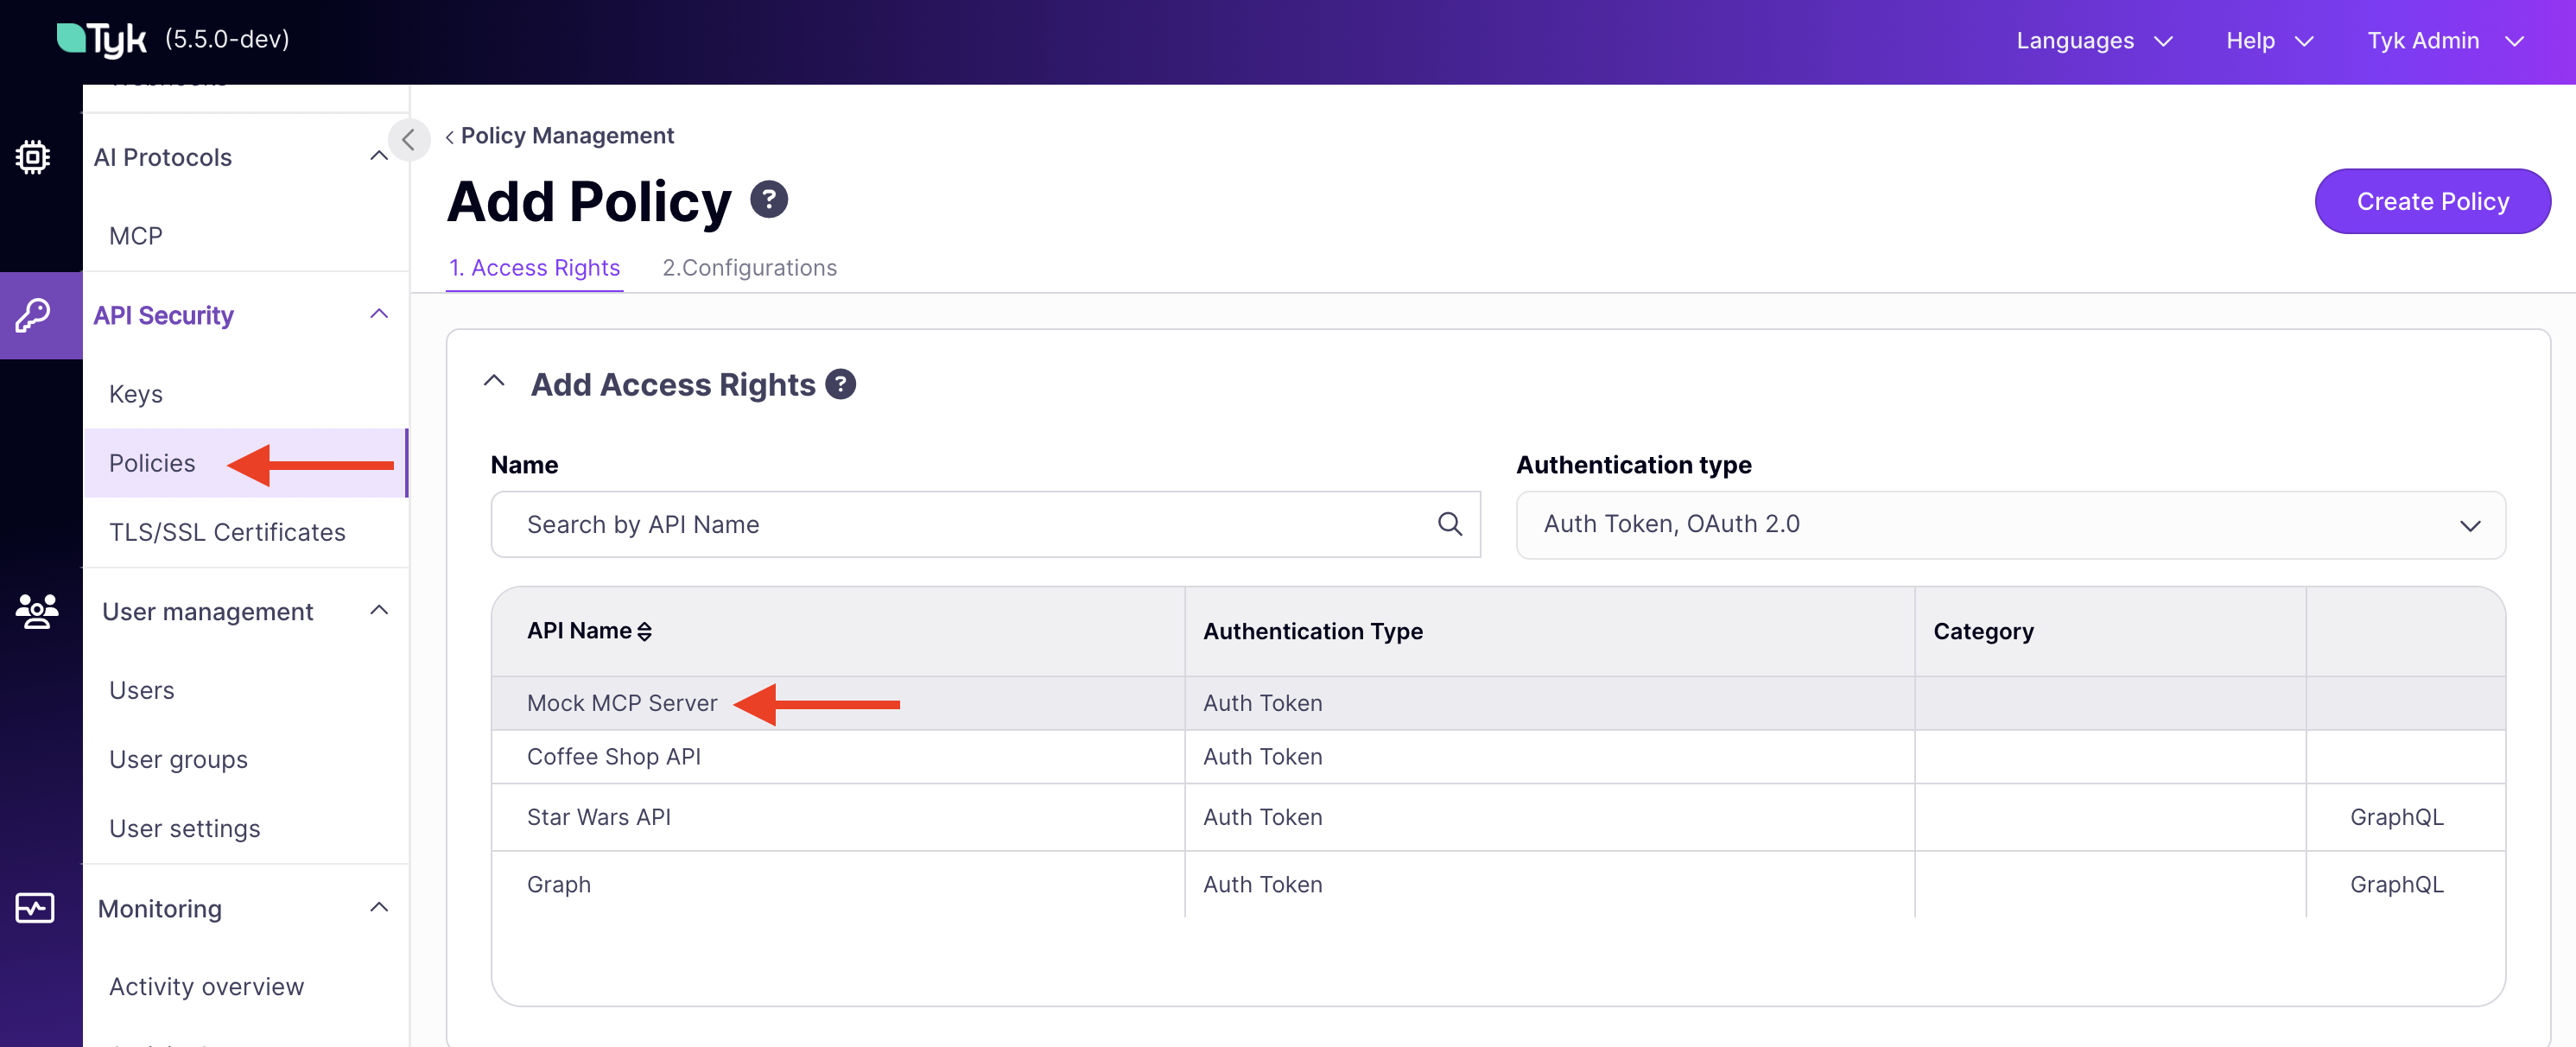2576x1047 pixels.
Task: Switch to 2.Configurations tab
Action: pyautogui.click(x=749, y=268)
